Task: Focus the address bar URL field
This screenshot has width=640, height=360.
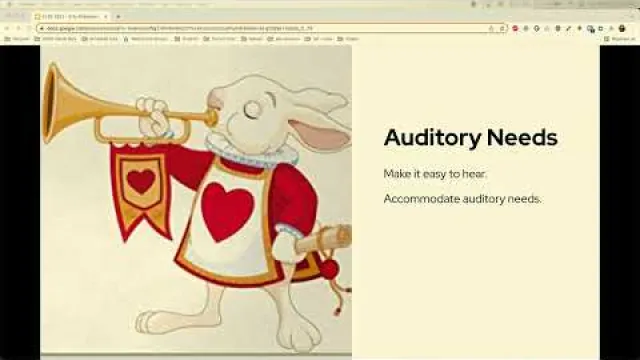Action: pyautogui.click(x=265, y=29)
